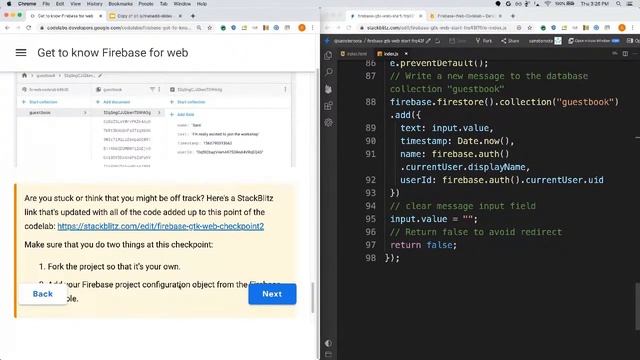
Task: Open the Chrome File menu
Action: coord(46,4)
